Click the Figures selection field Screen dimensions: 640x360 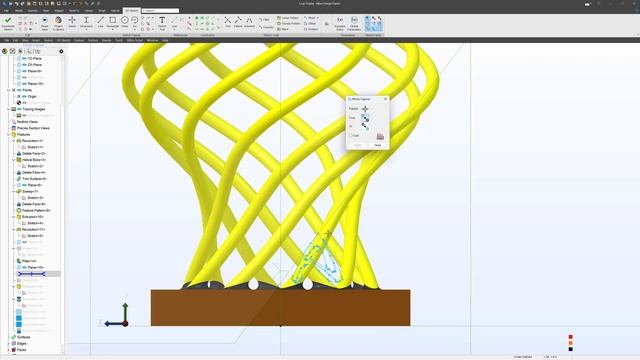click(x=365, y=109)
